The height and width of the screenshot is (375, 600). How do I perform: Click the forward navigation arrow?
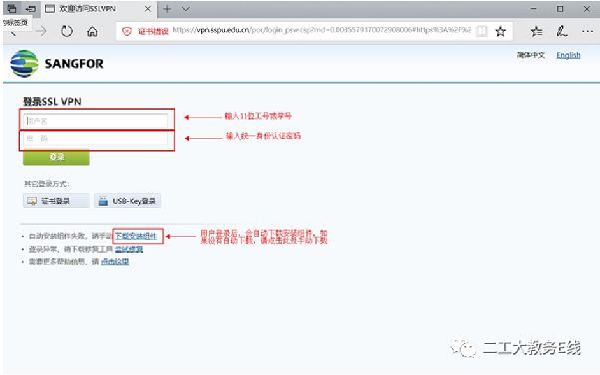[41, 31]
